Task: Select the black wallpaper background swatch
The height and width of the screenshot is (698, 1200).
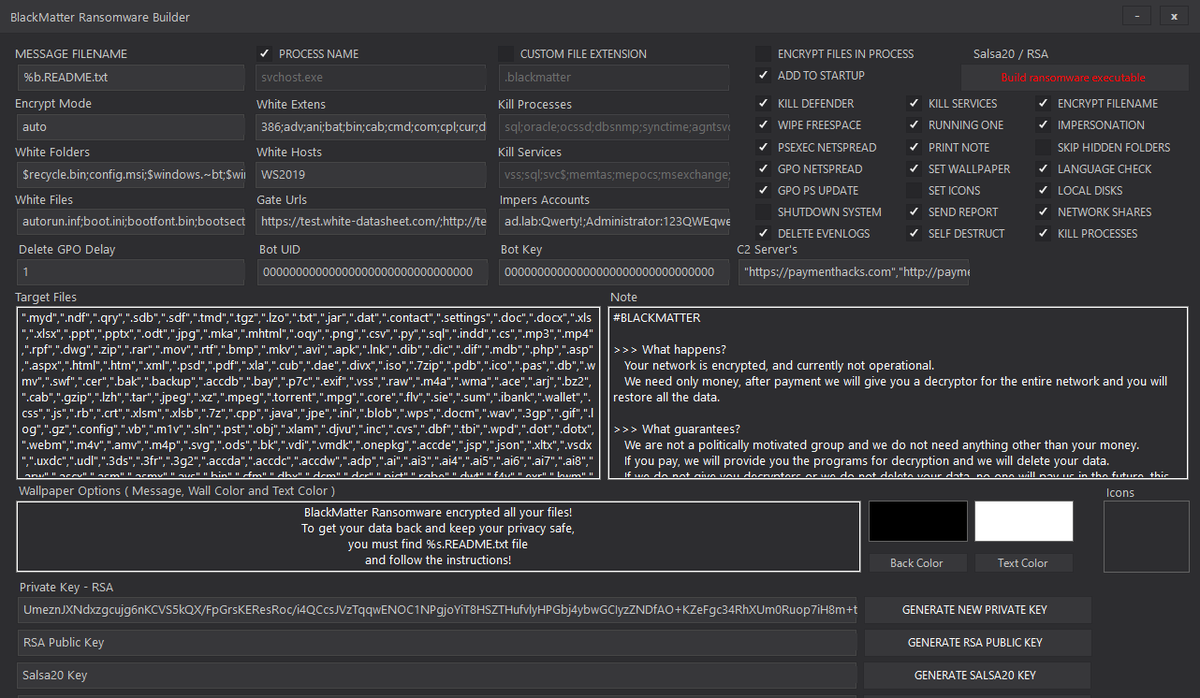Action: [x=918, y=521]
